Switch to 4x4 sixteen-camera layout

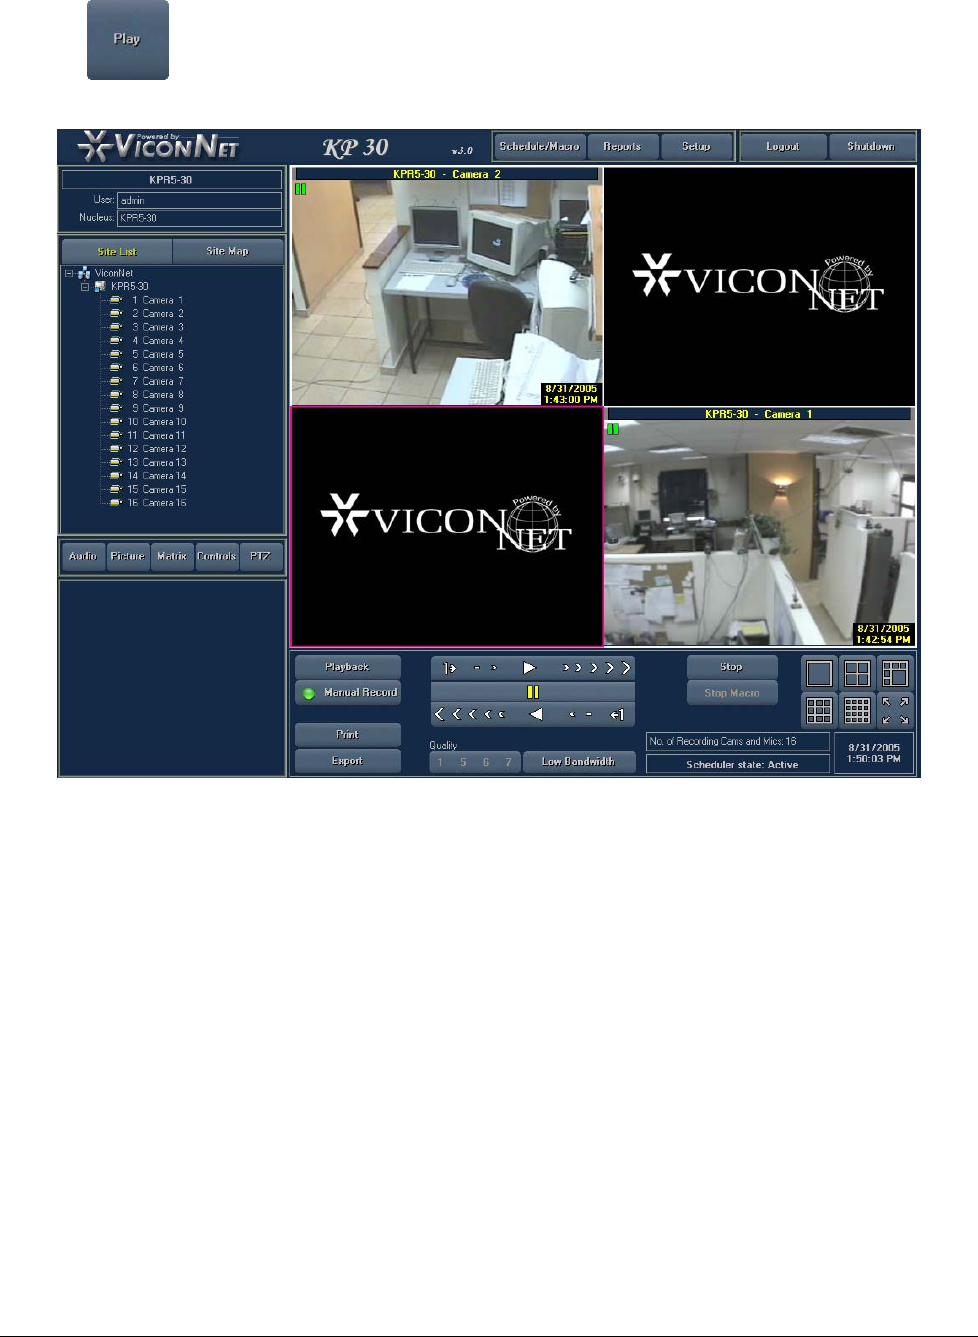857,710
